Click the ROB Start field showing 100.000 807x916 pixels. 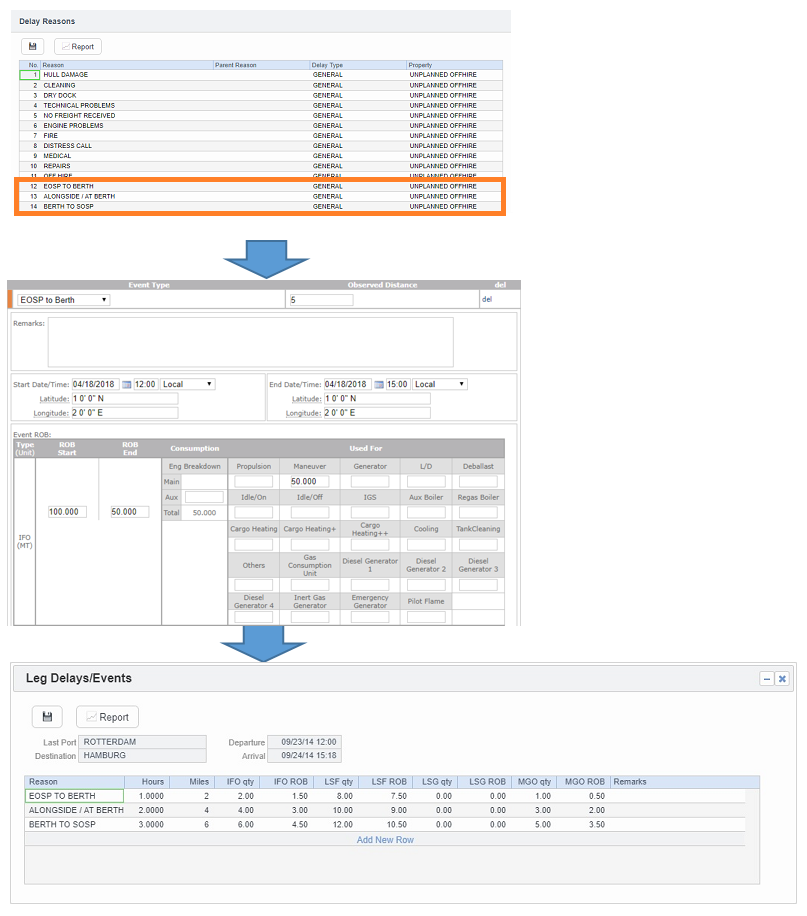[67, 512]
